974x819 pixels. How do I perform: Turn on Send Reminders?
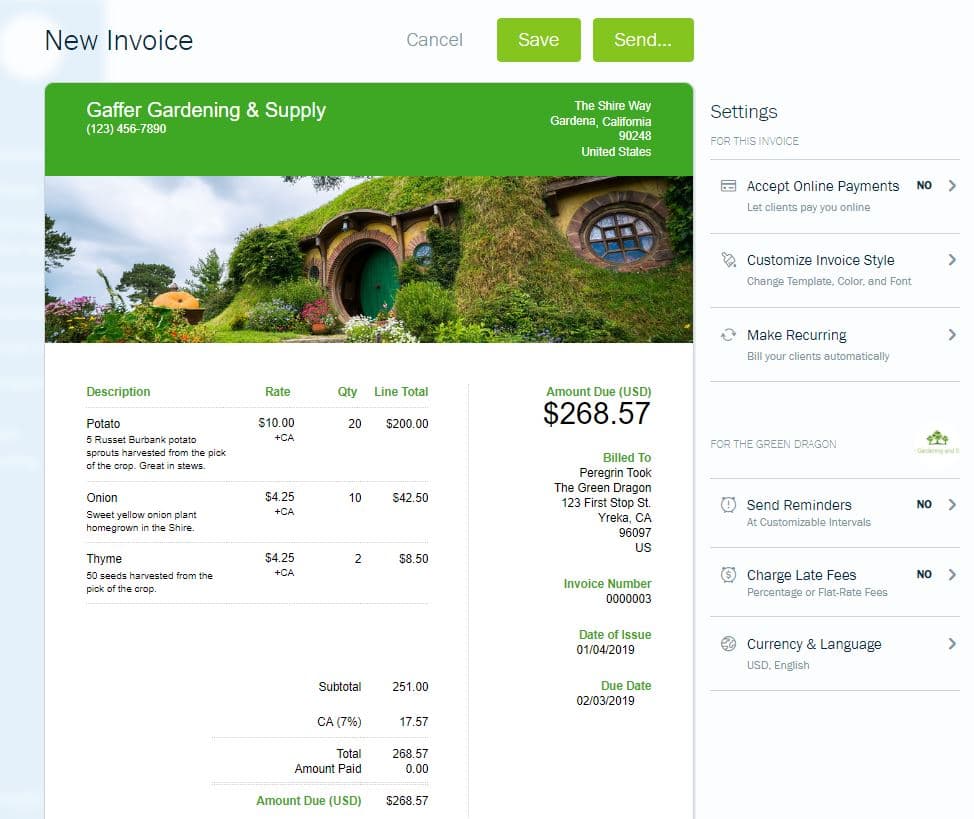(924, 504)
